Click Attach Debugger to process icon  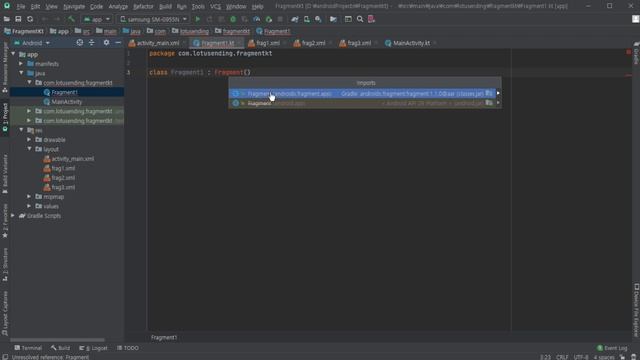[269, 19]
